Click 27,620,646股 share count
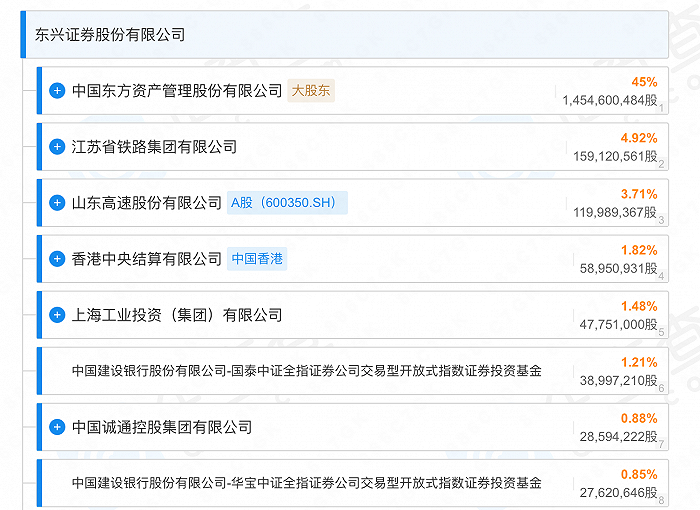This screenshot has width=700, height=510. (x=619, y=493)
